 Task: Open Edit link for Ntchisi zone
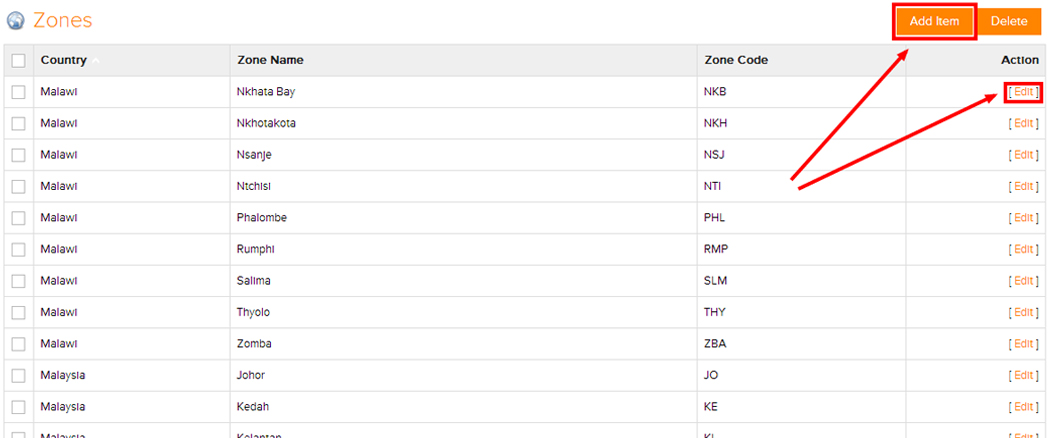[x=1024, y=187]
